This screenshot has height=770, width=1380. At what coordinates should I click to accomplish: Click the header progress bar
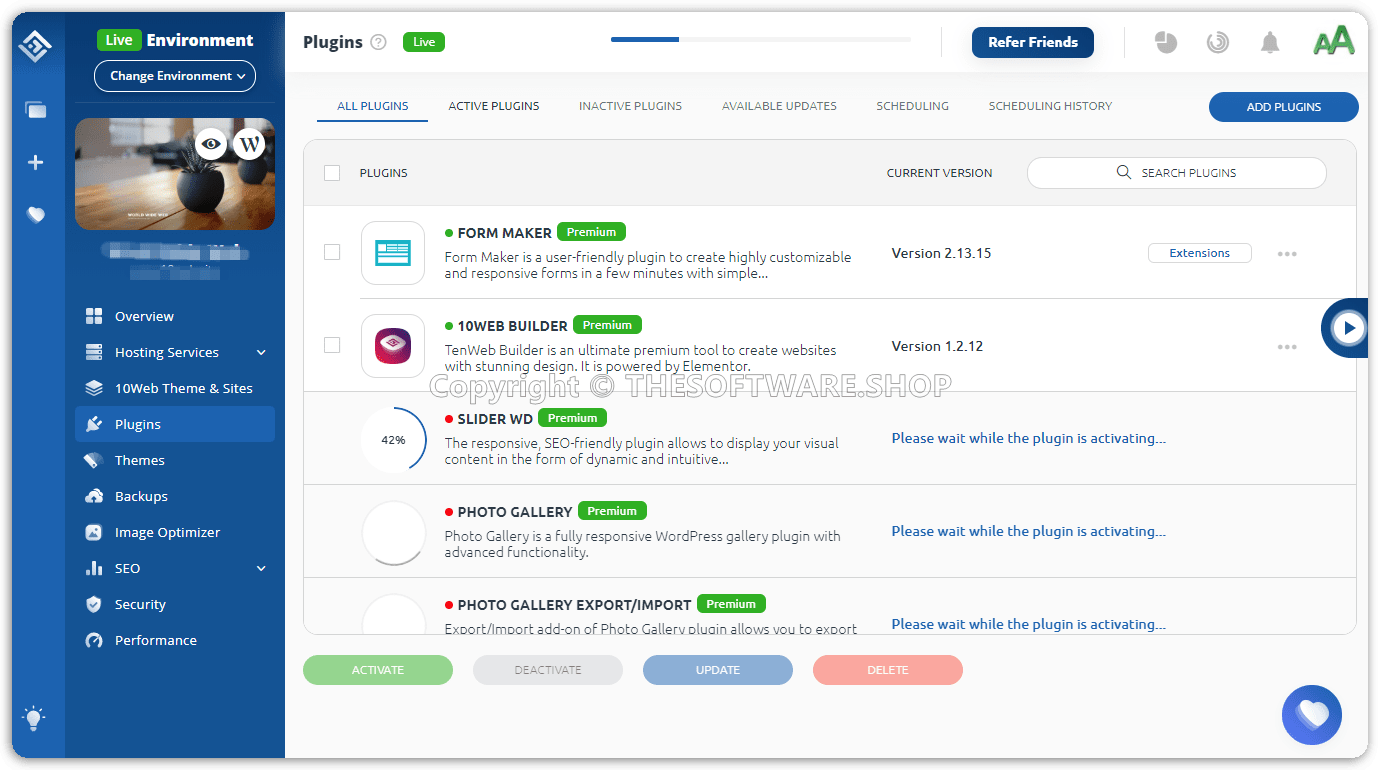pos(761,40)
